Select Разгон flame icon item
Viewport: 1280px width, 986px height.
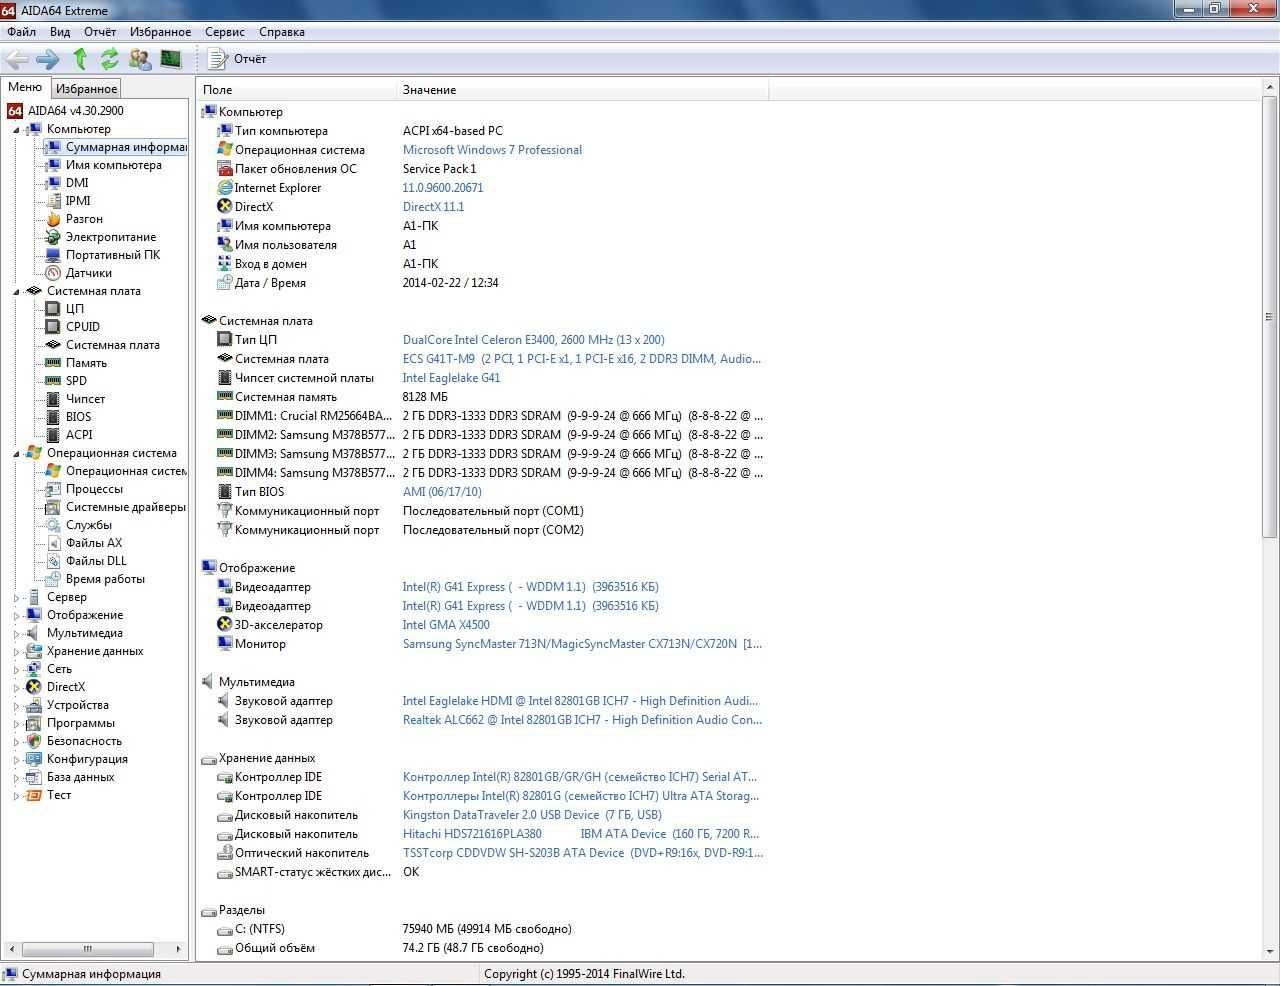pyautogui.click(x=53, y=219)
